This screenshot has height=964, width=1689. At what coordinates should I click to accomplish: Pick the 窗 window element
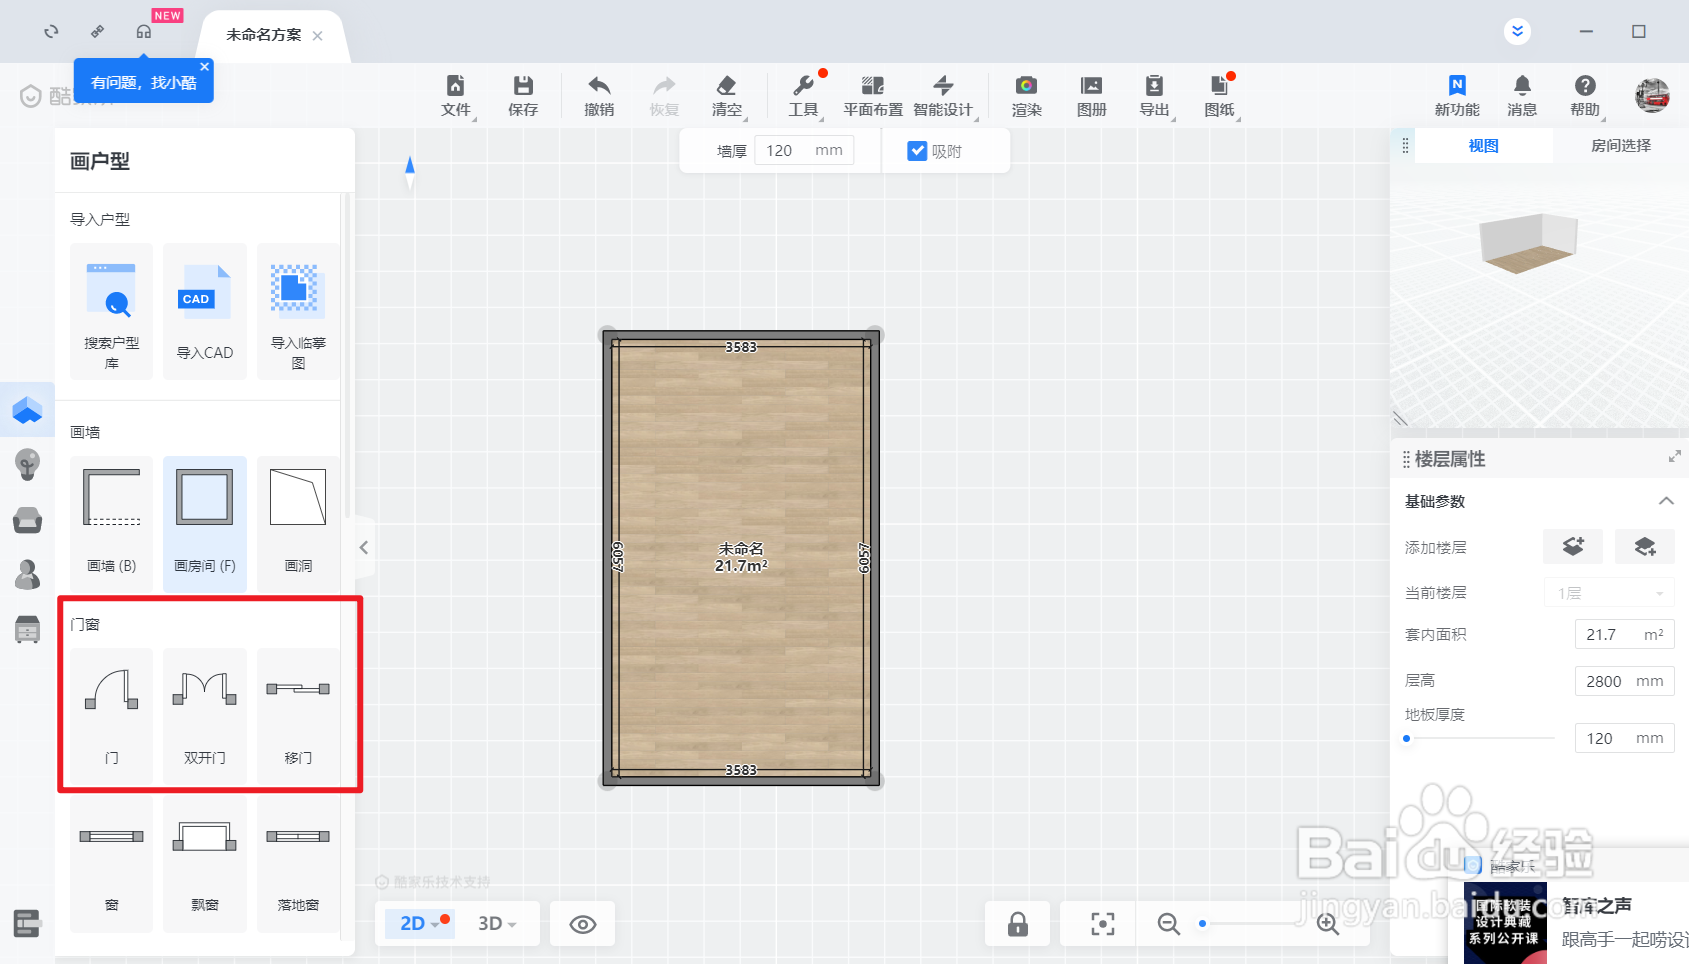point(112,864)
